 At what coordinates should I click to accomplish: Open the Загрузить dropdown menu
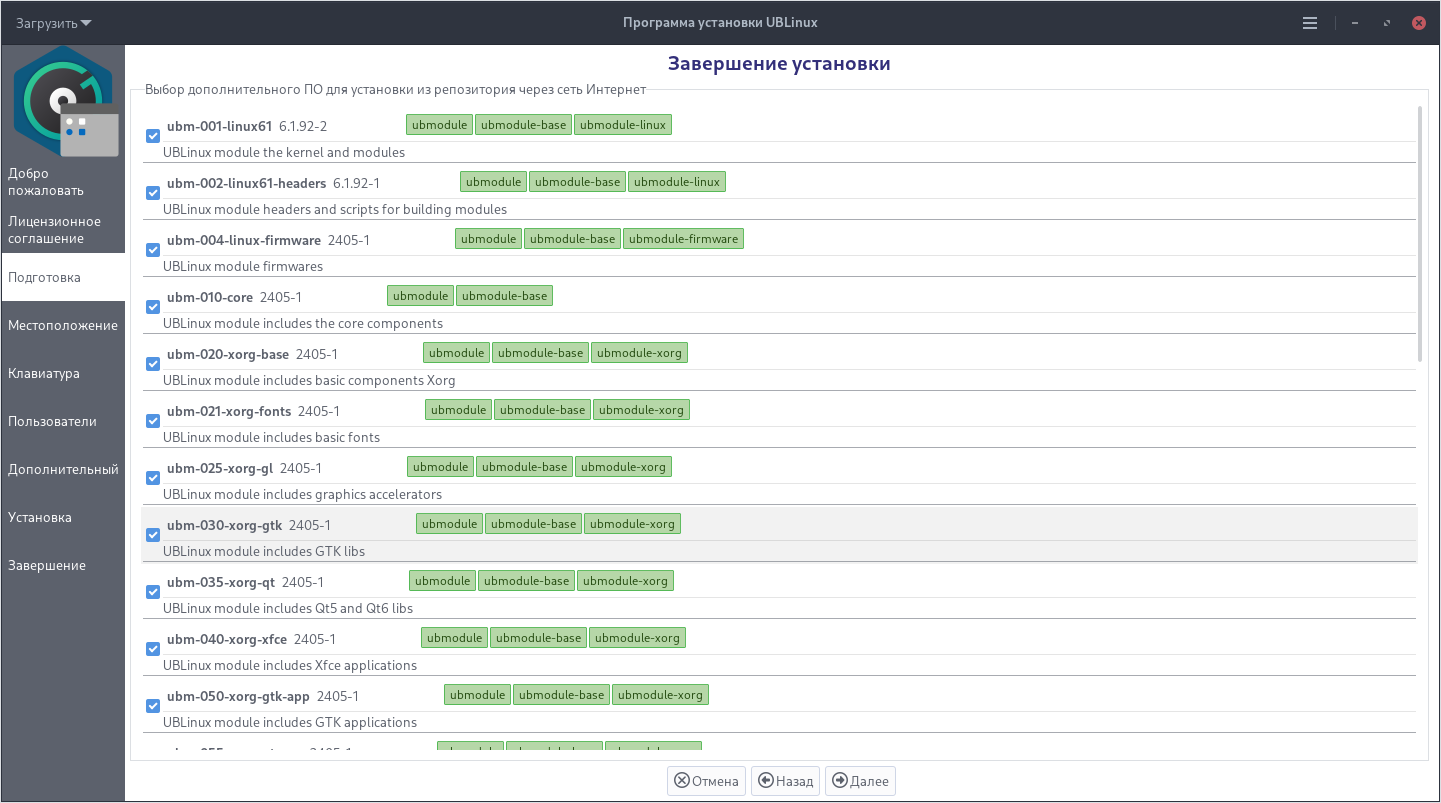(x=54, y=22)
